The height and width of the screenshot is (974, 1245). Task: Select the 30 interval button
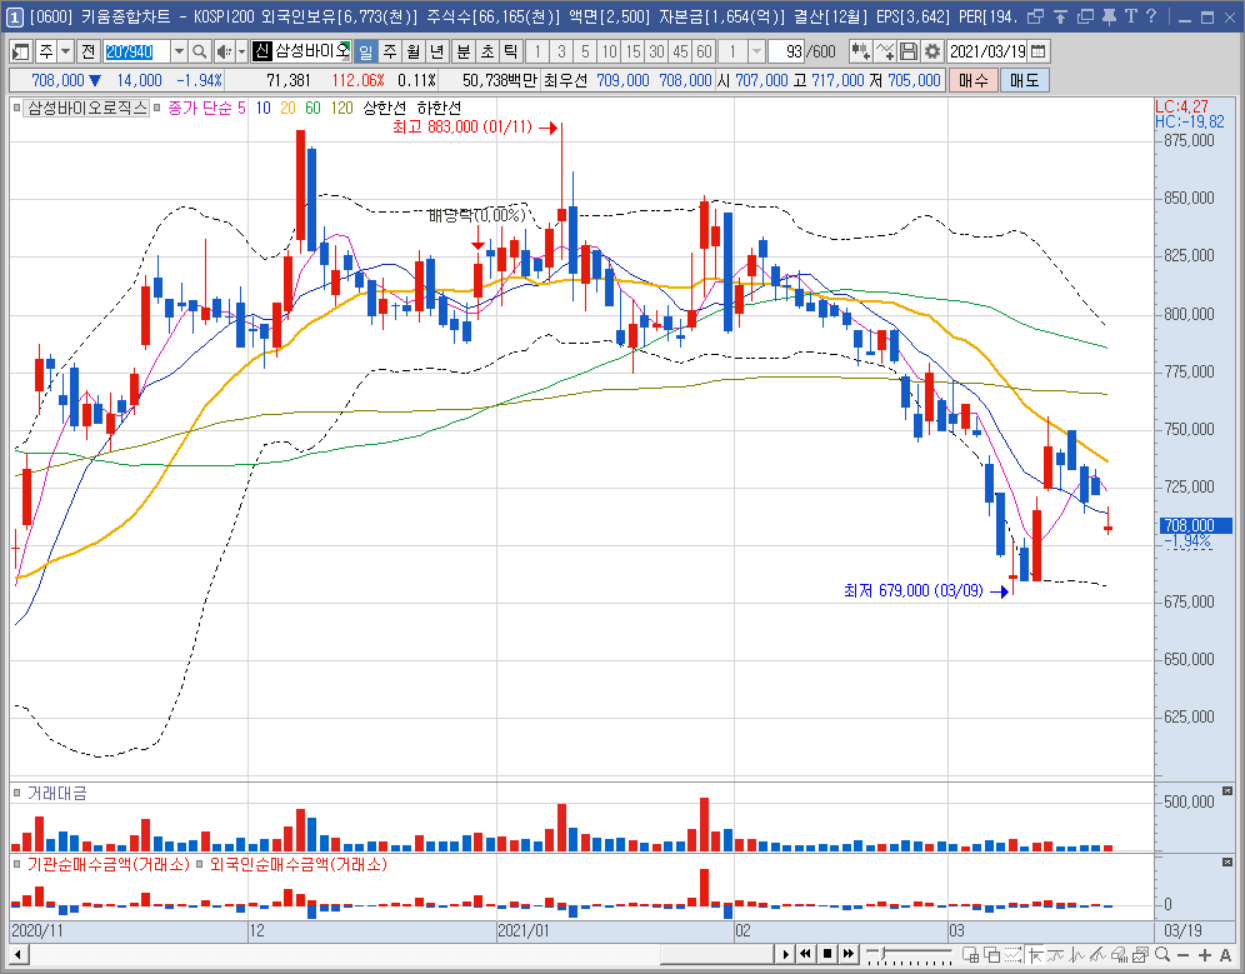point(657,51)
